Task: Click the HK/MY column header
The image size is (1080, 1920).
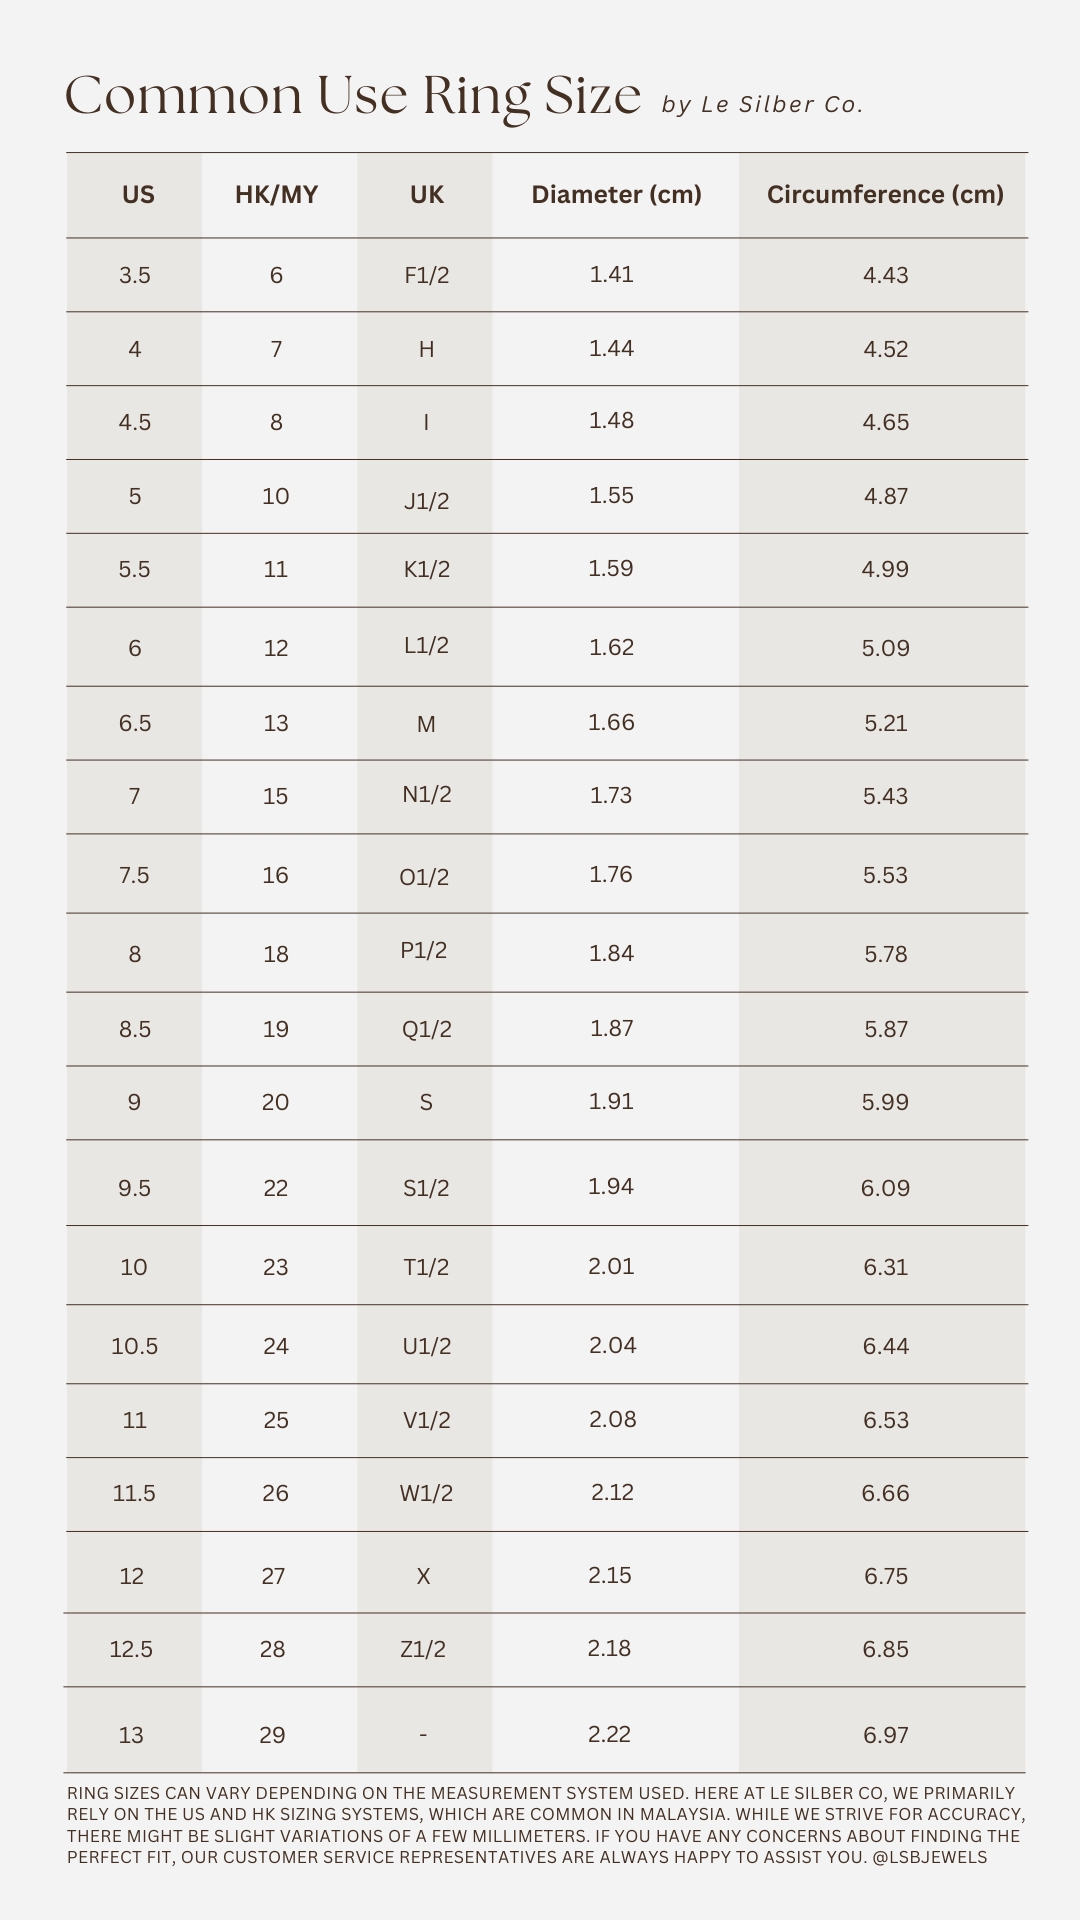Action: (276, 195)
